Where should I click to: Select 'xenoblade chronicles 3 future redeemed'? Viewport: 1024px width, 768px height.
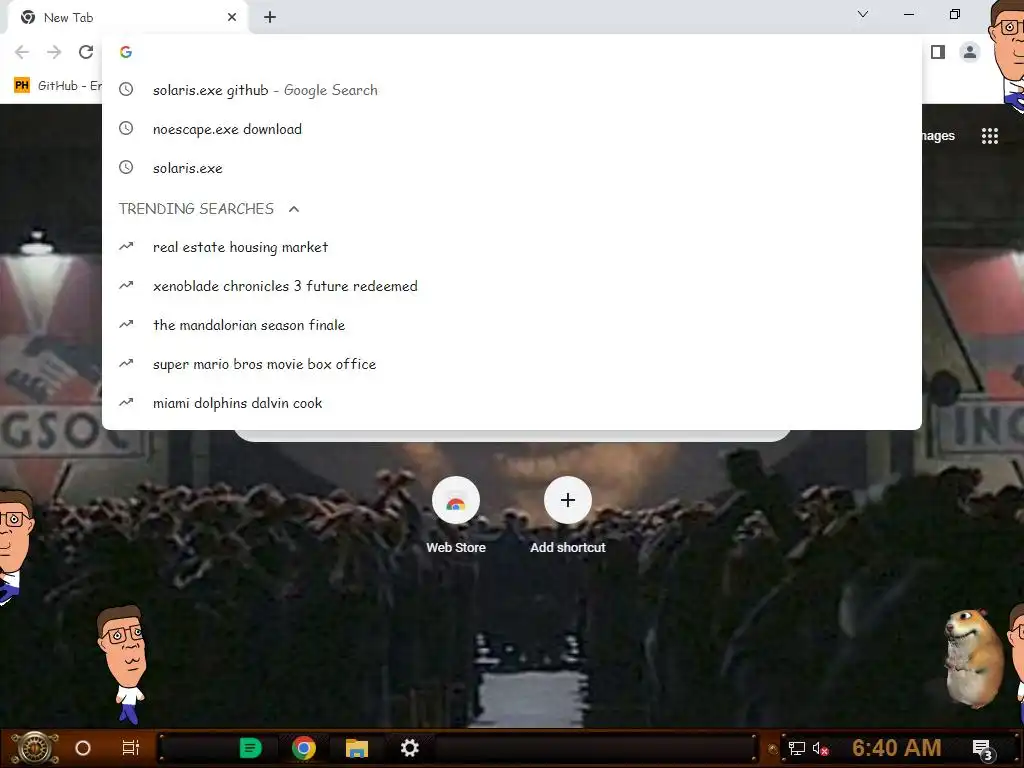coord(512,286)
